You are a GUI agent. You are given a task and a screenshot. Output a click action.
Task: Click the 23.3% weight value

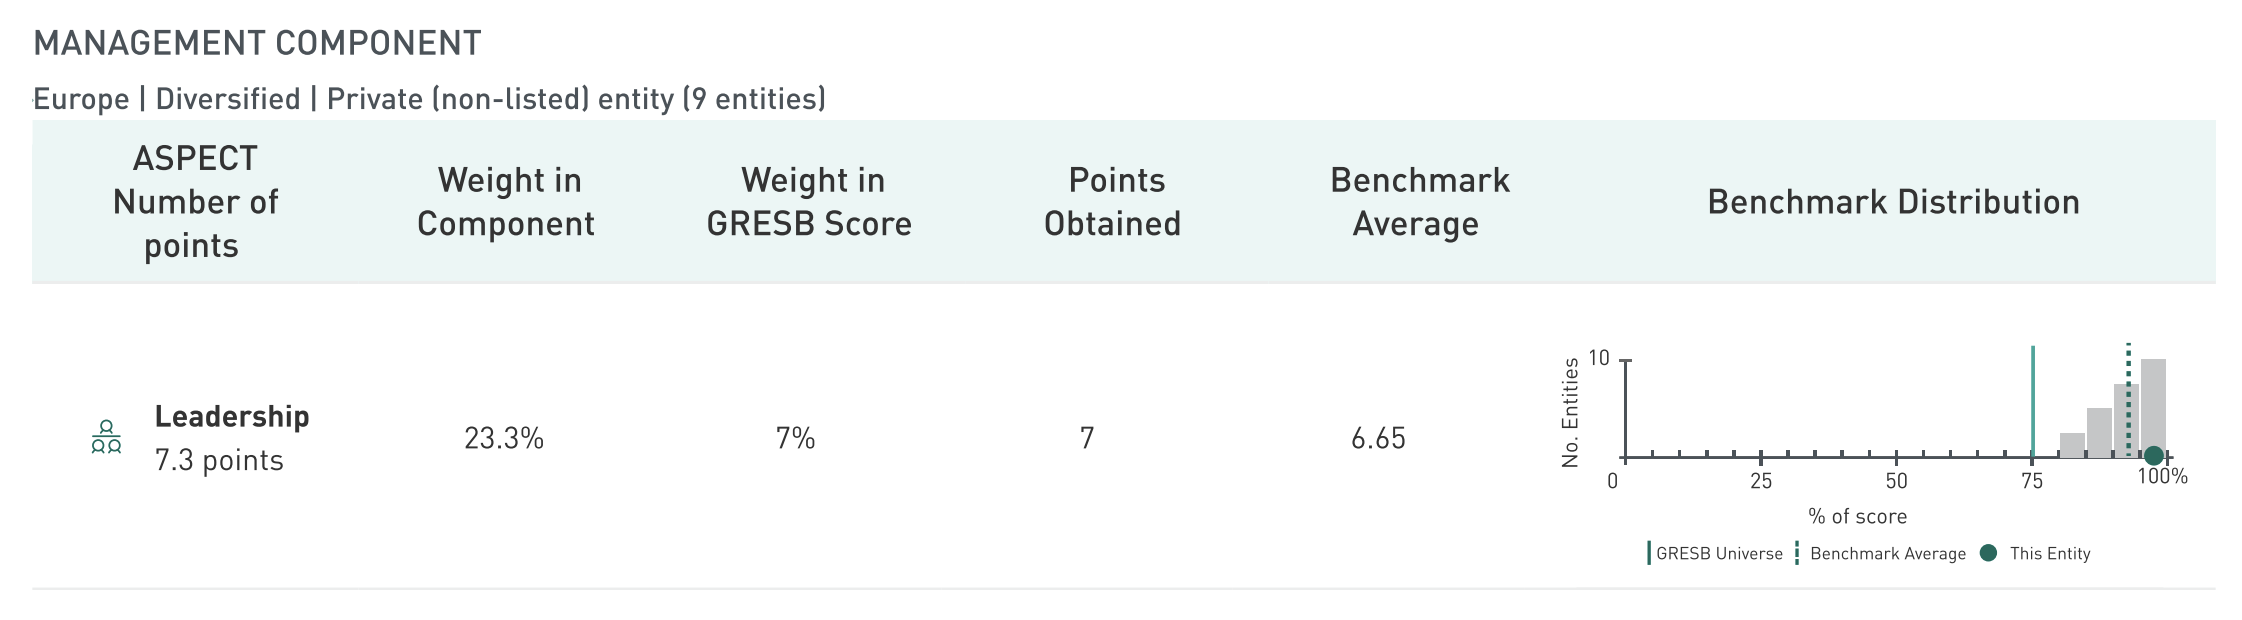[504, 438]
